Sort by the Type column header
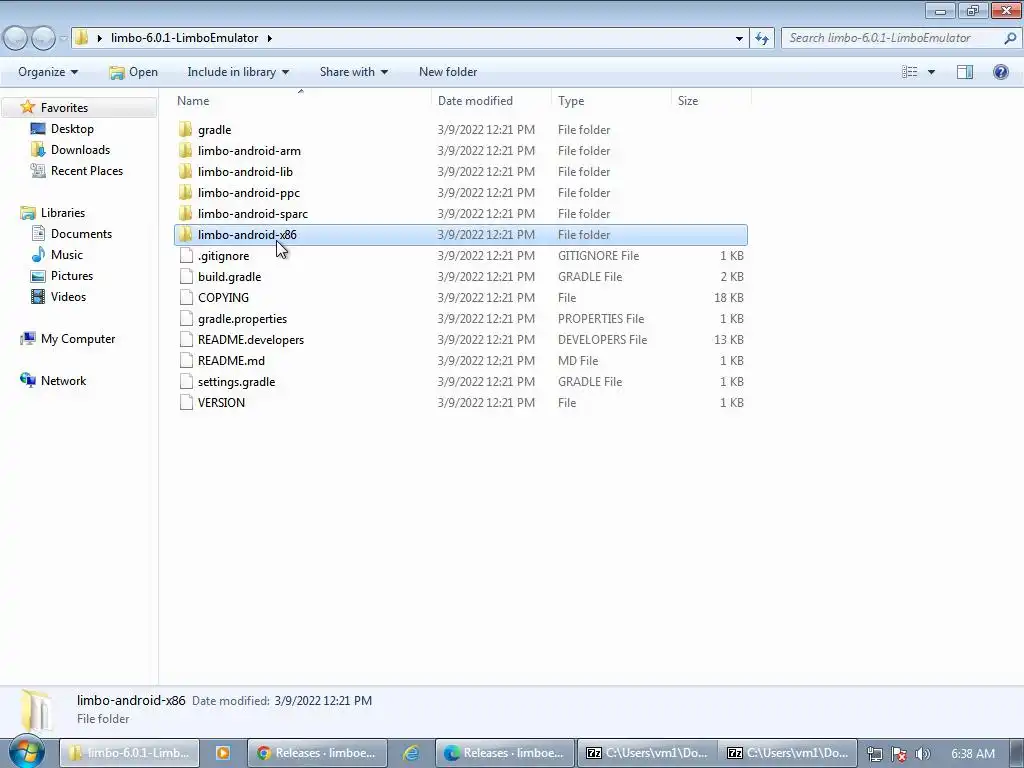The width and height of the screenshot is (1024, 768). [611, 101]
